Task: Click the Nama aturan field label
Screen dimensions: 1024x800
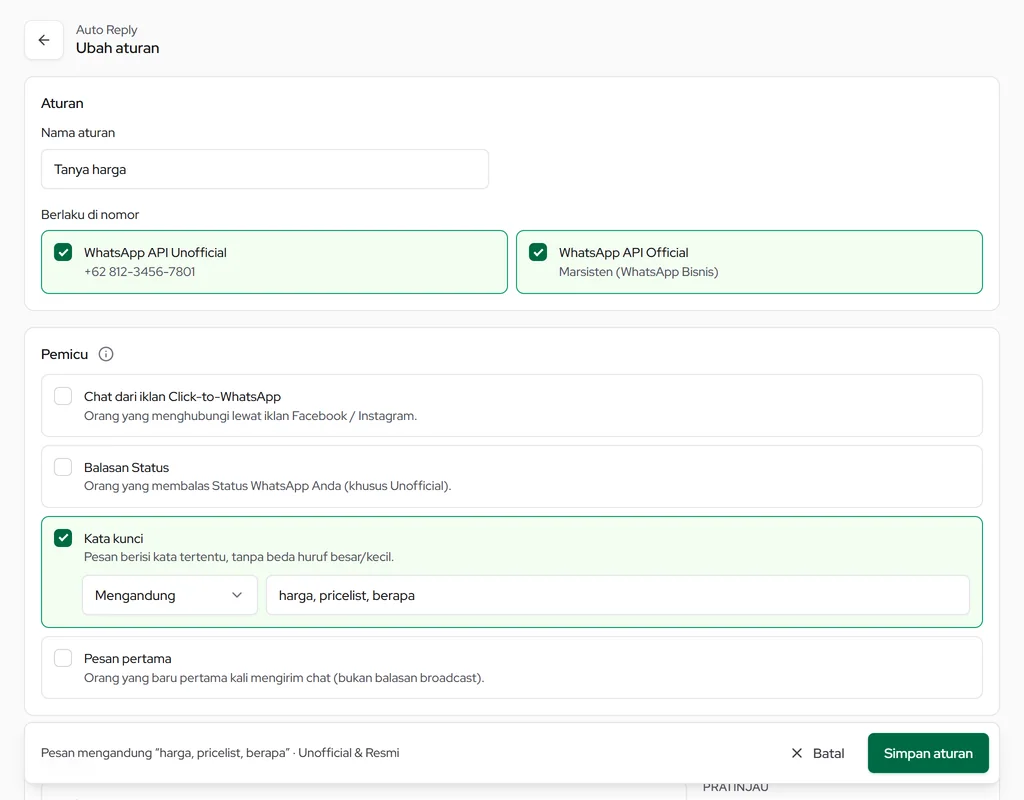Action: [78, 133]
